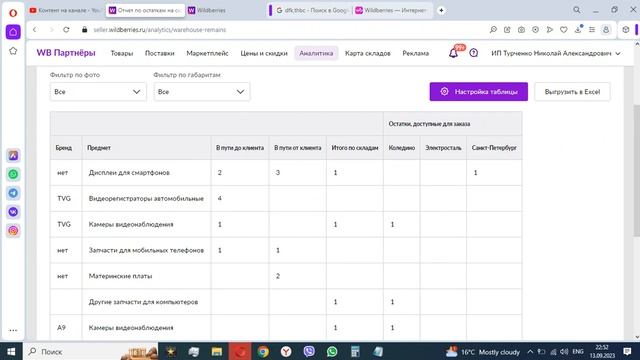Image resolution: width=640 pixels, height=360 pixels.
Task: Open the 'Цены и скидки' menu
Action: click(264, 53)
